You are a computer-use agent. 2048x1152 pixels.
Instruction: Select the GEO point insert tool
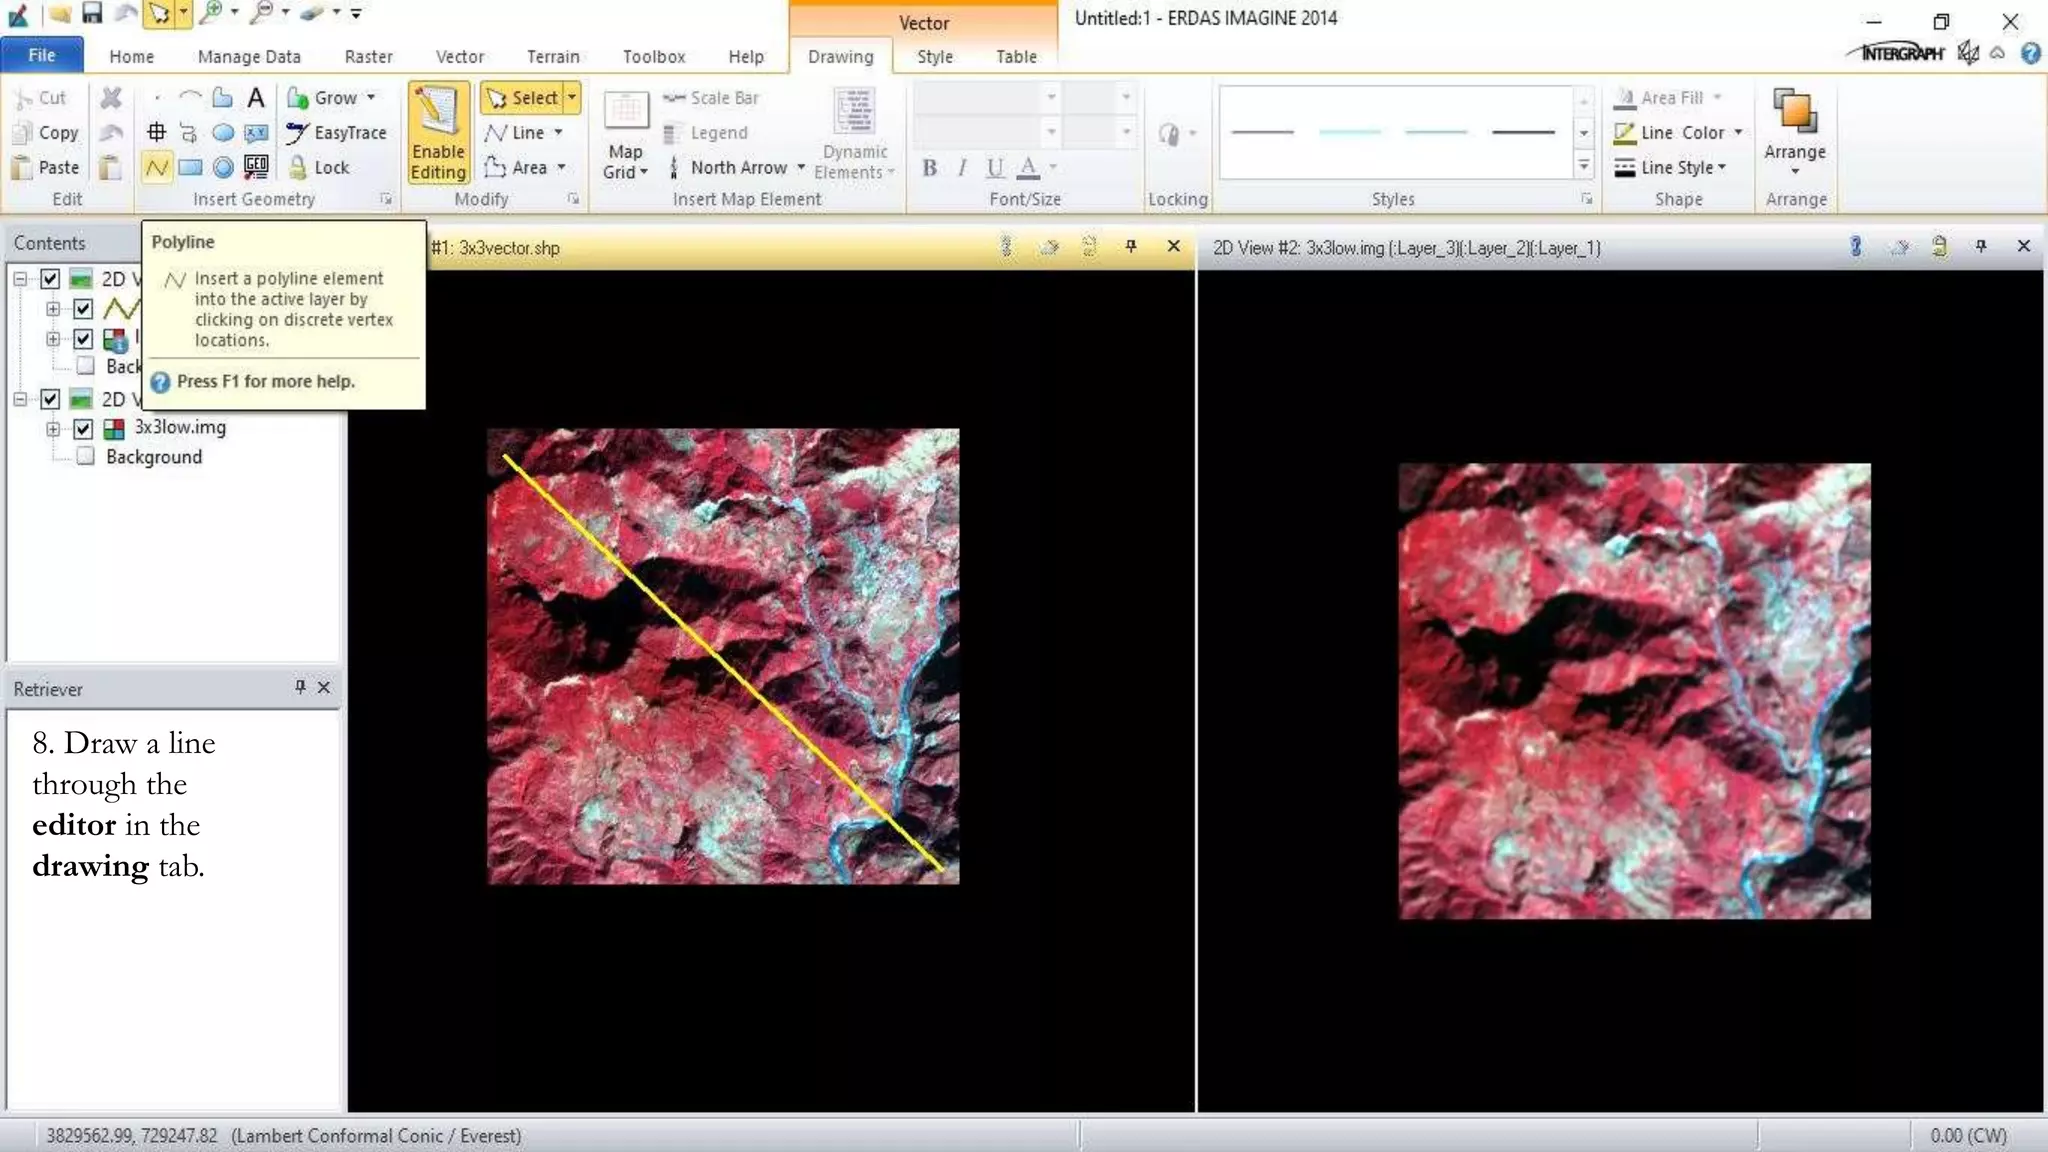click(x=256, y=167)
